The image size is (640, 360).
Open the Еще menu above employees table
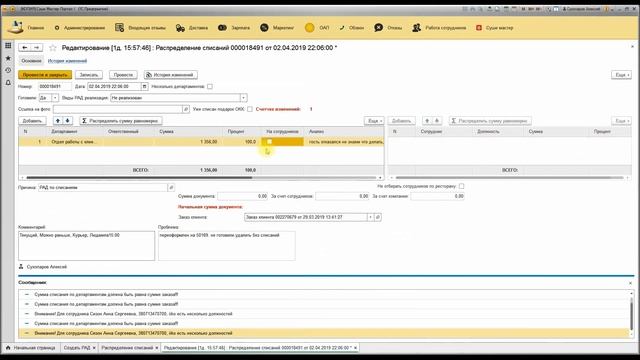[x=621, y=121]
